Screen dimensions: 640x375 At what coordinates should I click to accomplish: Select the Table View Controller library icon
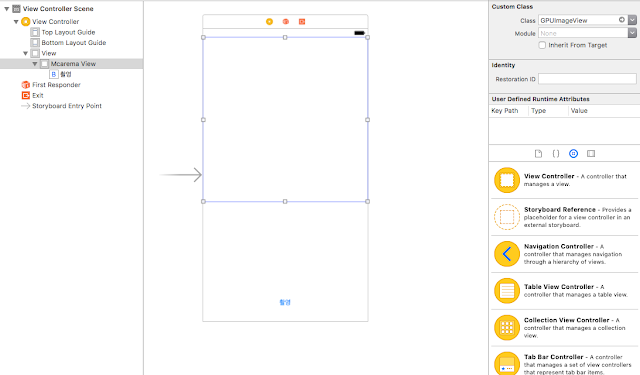[507, 291]
